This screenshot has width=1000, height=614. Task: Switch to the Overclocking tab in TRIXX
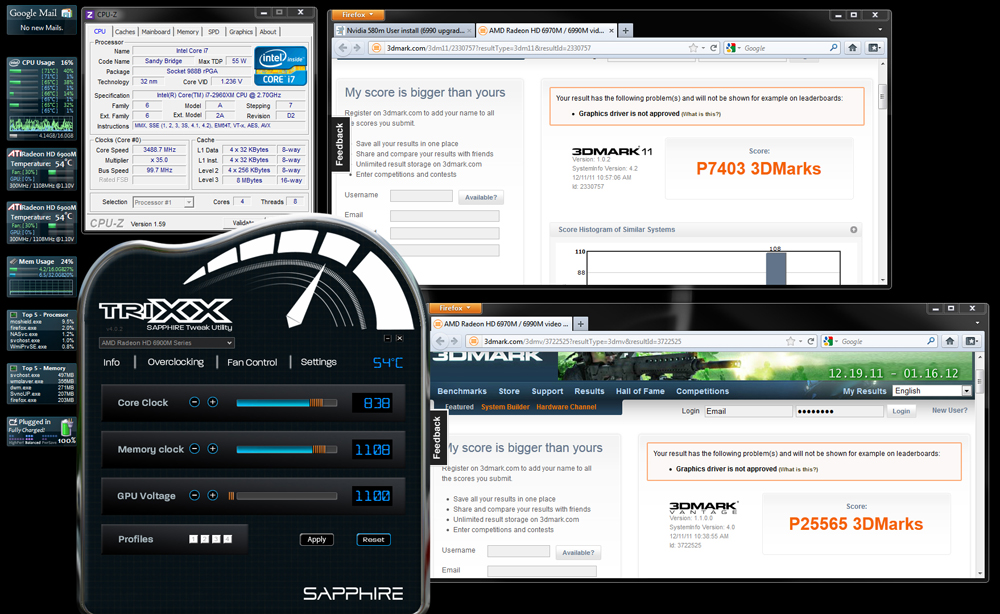pos(175,362)
